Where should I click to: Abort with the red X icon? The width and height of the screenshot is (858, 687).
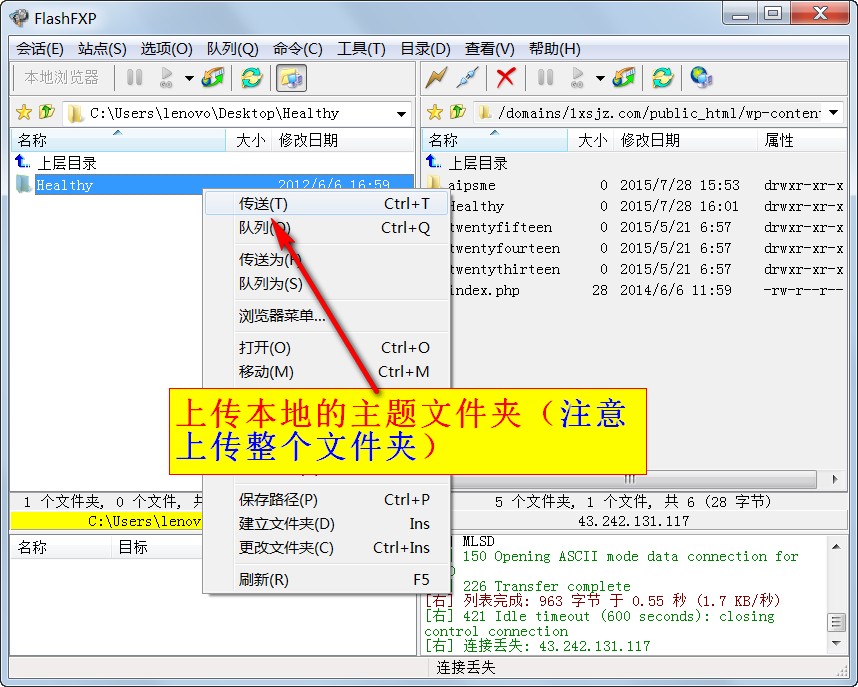pyautogui.click(x=506, y=78)
